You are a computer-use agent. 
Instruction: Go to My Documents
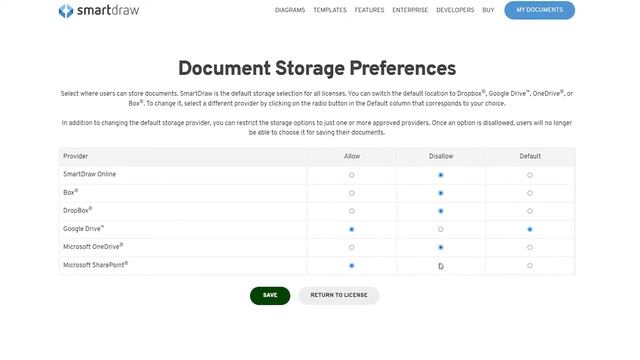(x=540, y=10)
